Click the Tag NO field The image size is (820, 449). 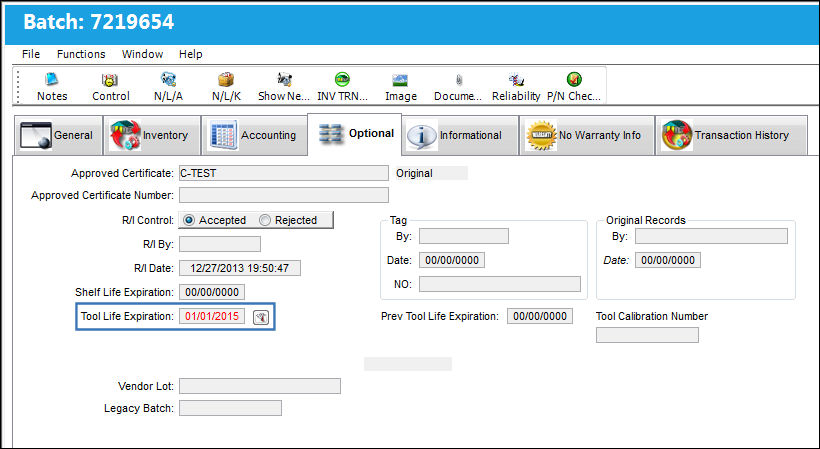(x=500, y=284)
